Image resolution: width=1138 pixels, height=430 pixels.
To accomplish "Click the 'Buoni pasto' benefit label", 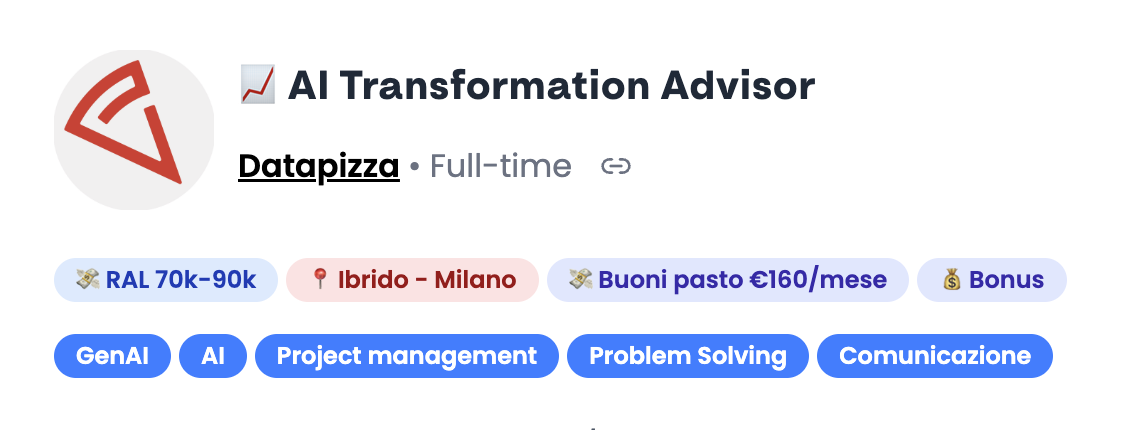I will [671, 280].
